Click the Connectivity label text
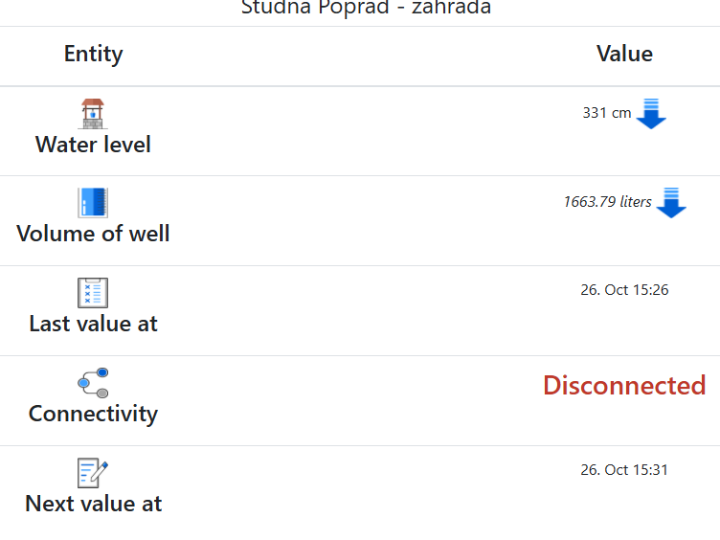The image size is (720, 540). [x=93, y=414]
